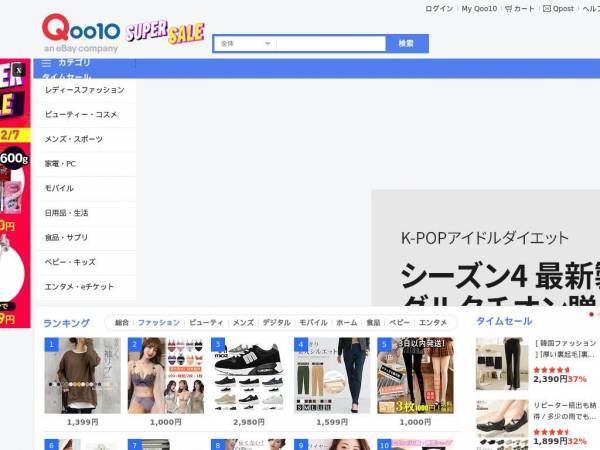Open the left SUPER SALE side advertisement

click(15, 193)
